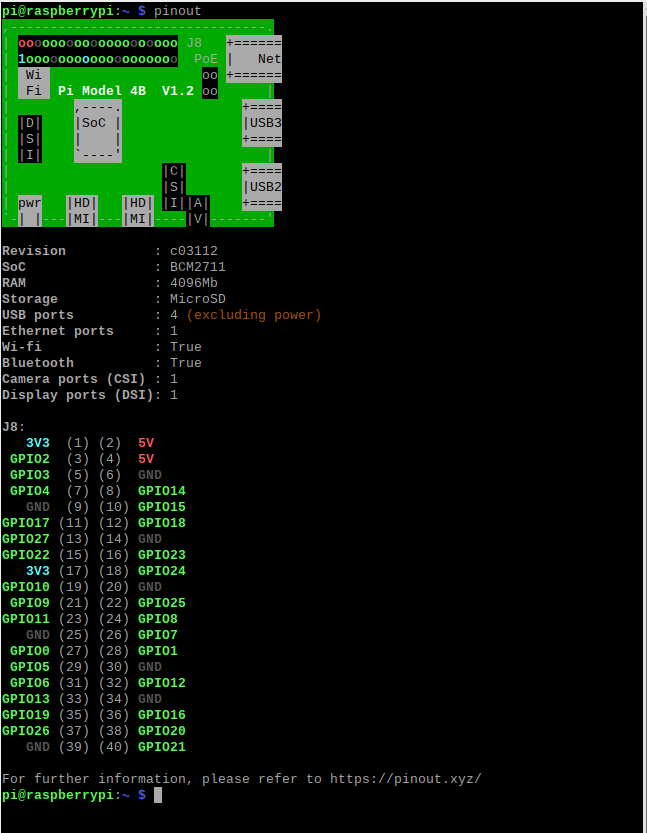647x833 pixels.
Task: Select SoC value 'BCM2711'
Action: click(x=198, y=267)
